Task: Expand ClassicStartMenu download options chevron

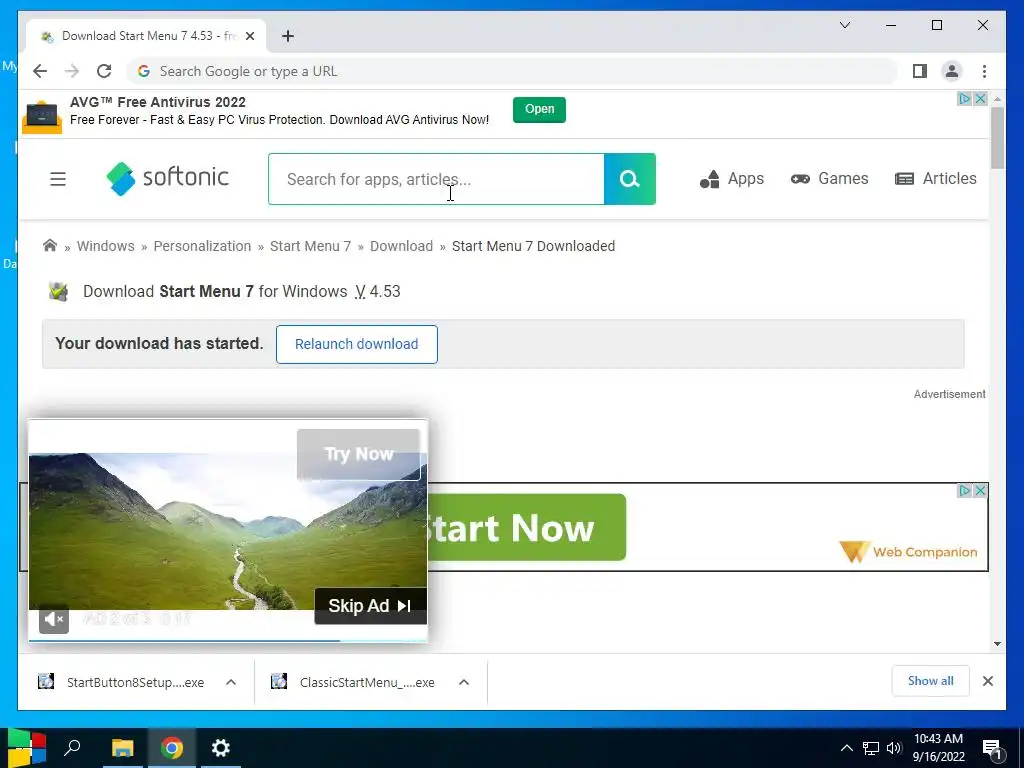Action: tap(464, 682)
